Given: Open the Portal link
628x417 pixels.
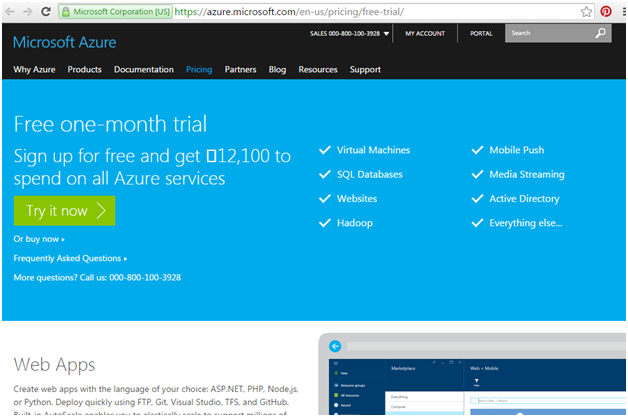Looking at the screenshot, I should (x=481, y=34).
